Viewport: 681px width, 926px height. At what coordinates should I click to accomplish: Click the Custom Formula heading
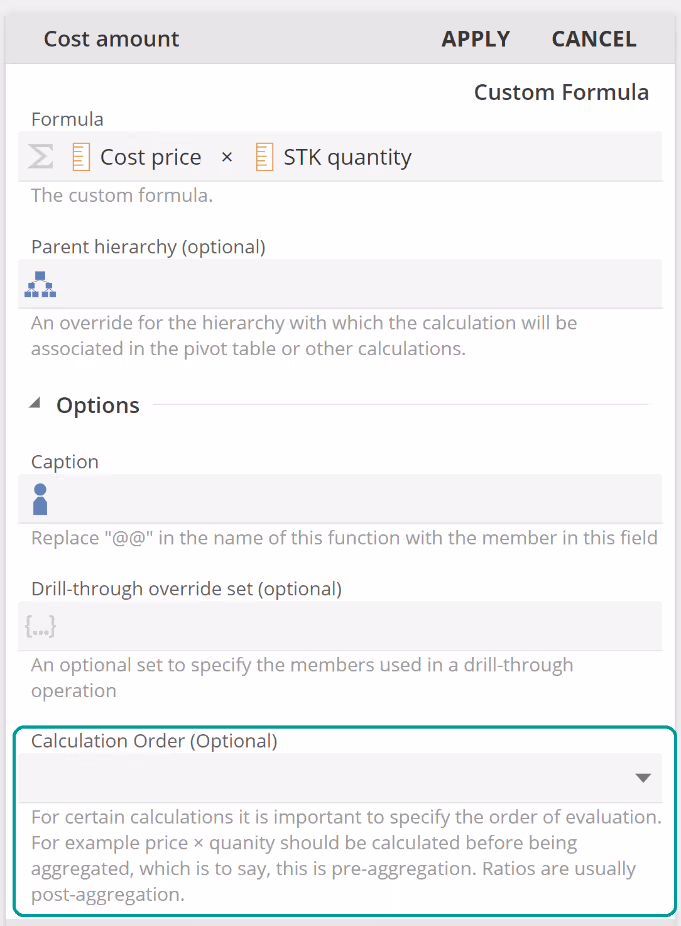561,93
